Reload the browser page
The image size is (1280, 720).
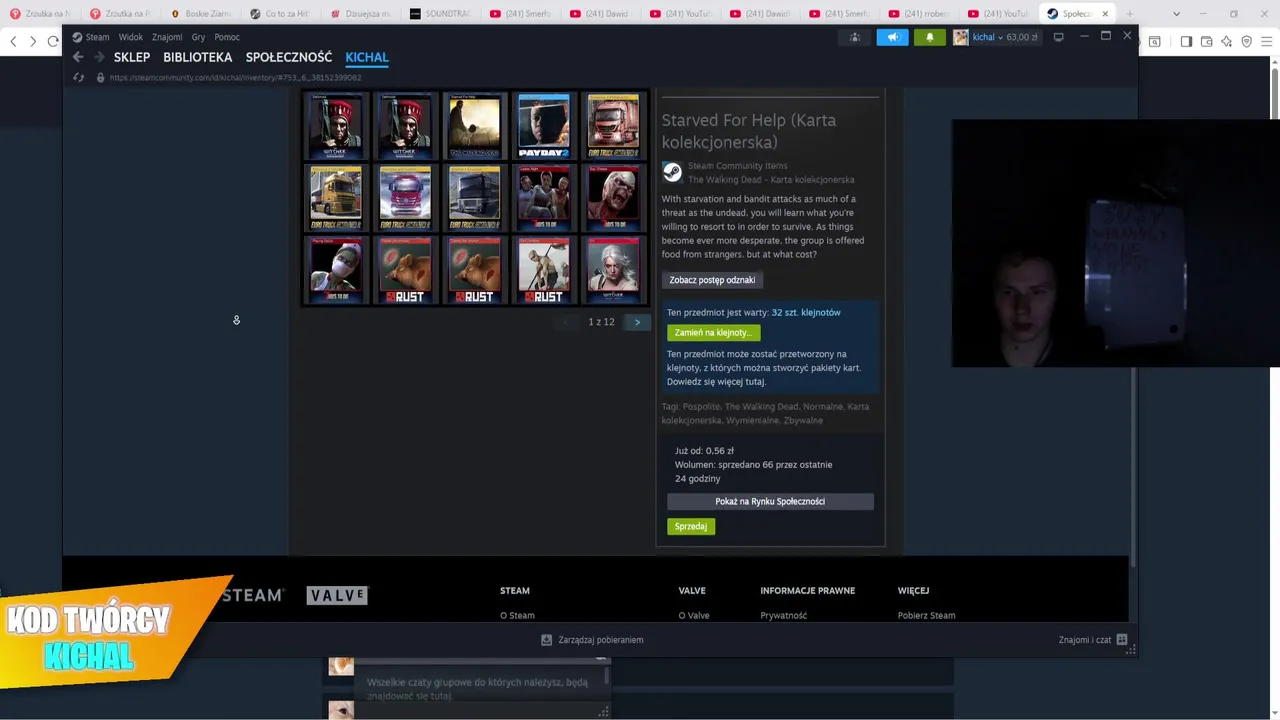tap(52, 41)
